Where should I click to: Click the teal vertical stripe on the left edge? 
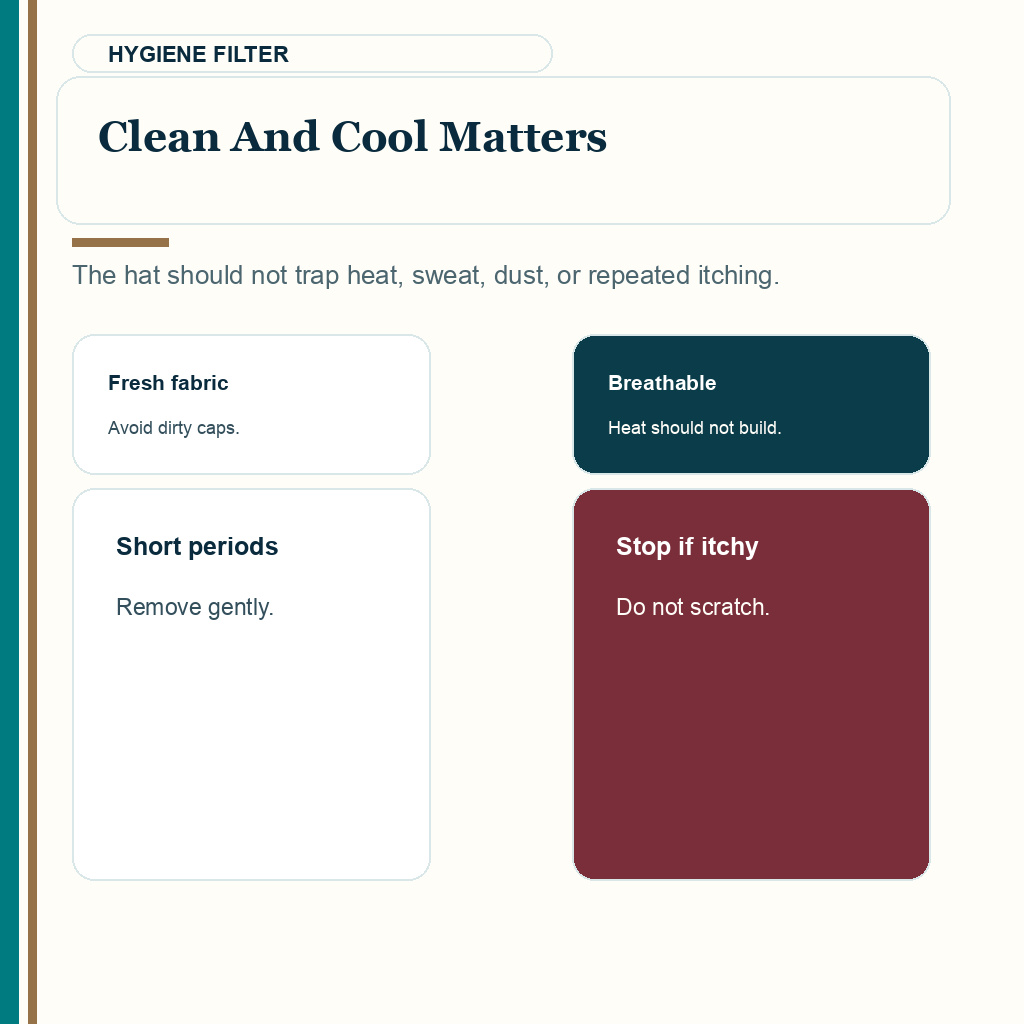pos(9,512)
